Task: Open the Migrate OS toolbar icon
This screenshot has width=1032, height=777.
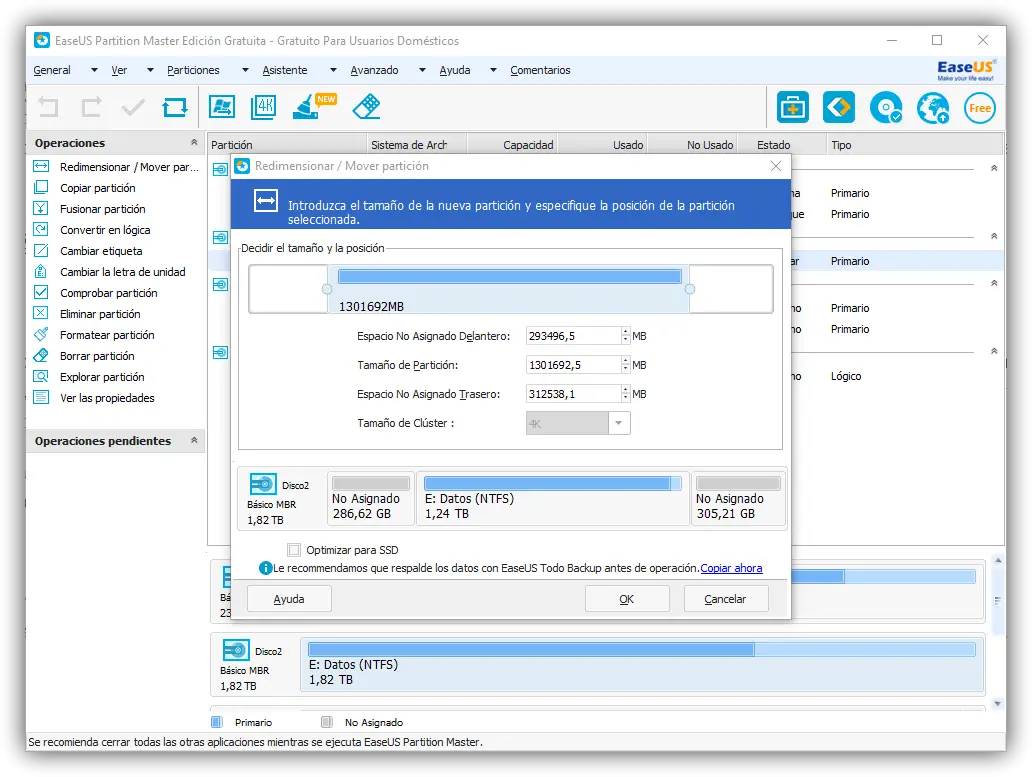Action: [222, 107]
